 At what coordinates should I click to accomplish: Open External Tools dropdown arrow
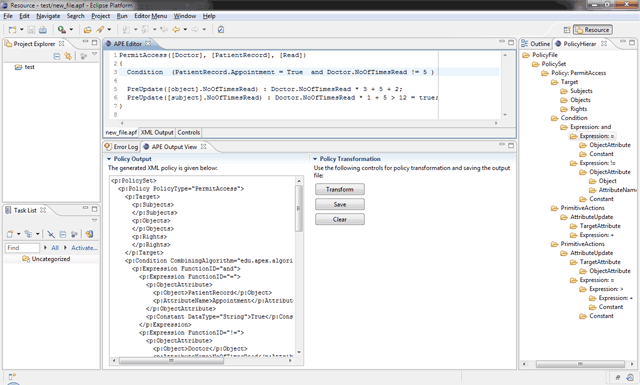pyautogui.click(x=71, y=30)
